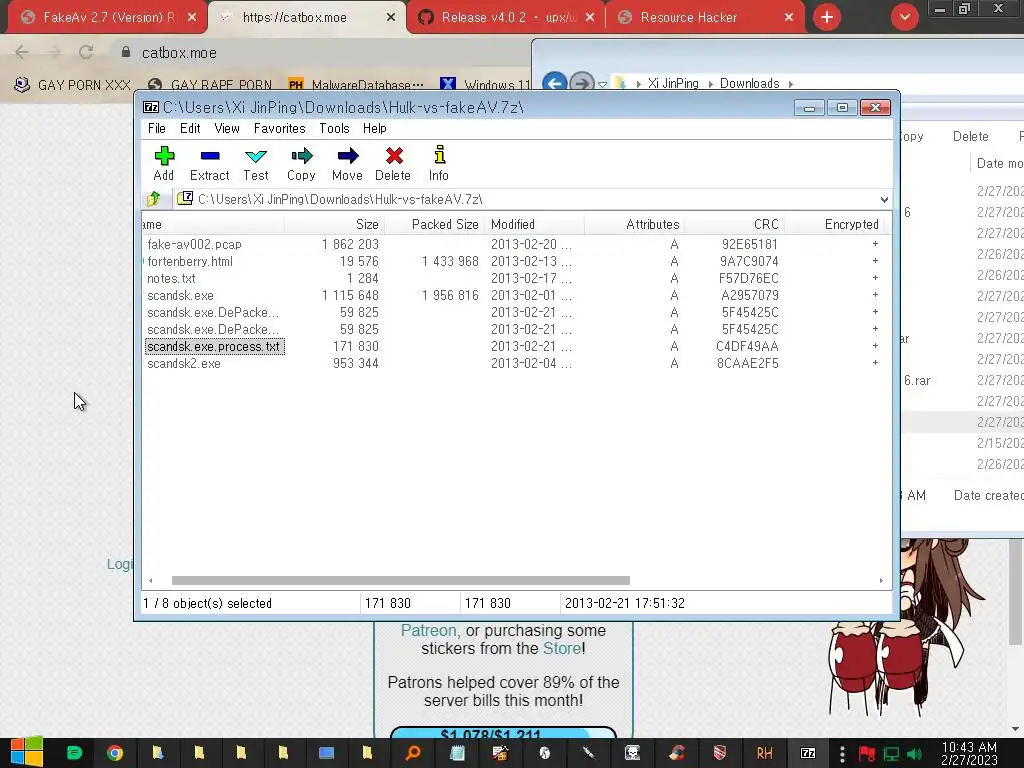Click the Patreon link on catbox page

coord(429,630)
